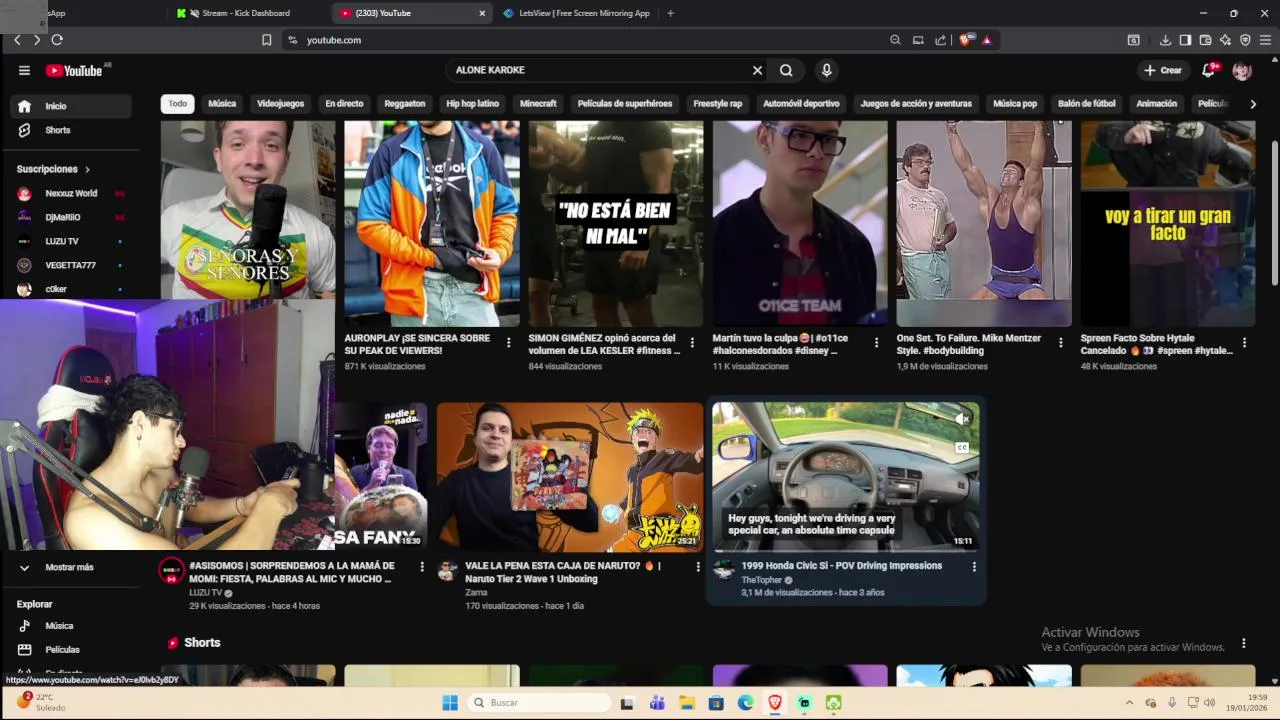Open the Zama channel link
This screenshot has width=1280, height=720.
(x=476, y=592)
